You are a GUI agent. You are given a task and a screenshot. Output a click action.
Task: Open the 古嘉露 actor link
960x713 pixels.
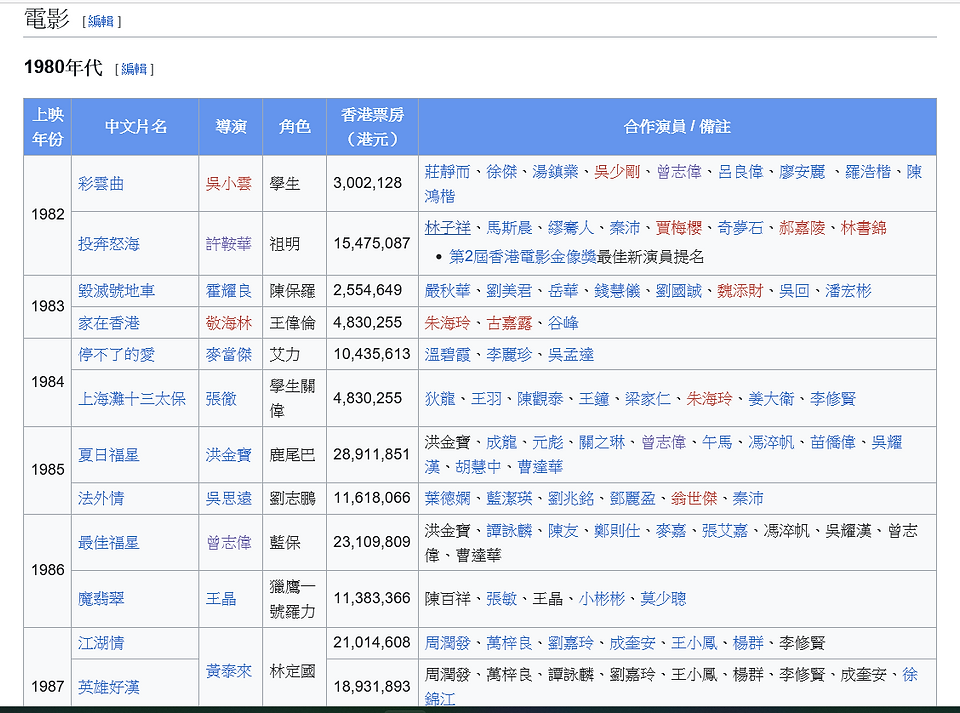(509, 323)
